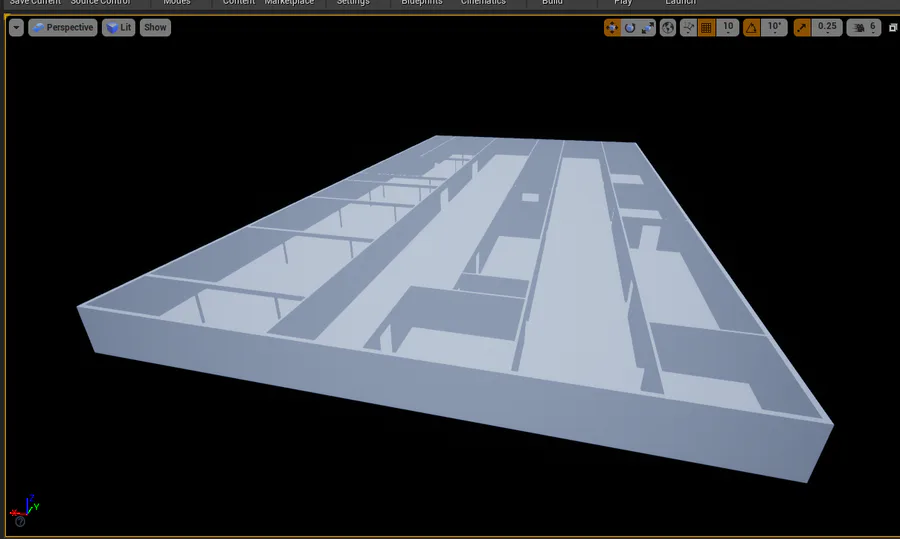Screen dimensions: 900x539
Task: Open the Perspective view mode menu
Action: (63, 28)
